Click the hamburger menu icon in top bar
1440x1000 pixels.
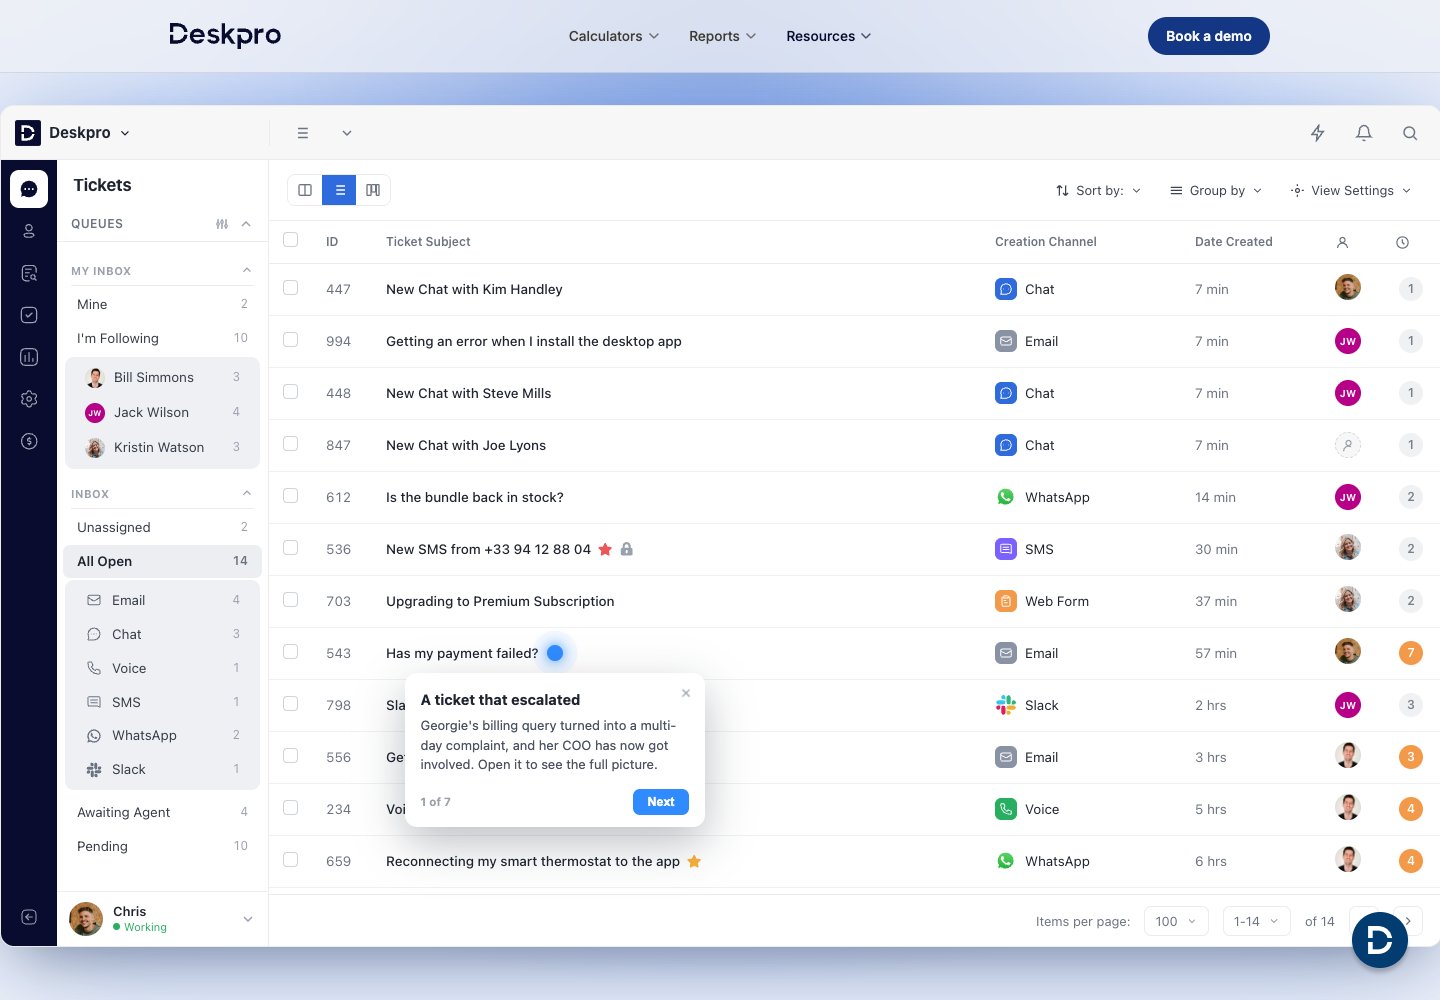[x=303, y=133]
